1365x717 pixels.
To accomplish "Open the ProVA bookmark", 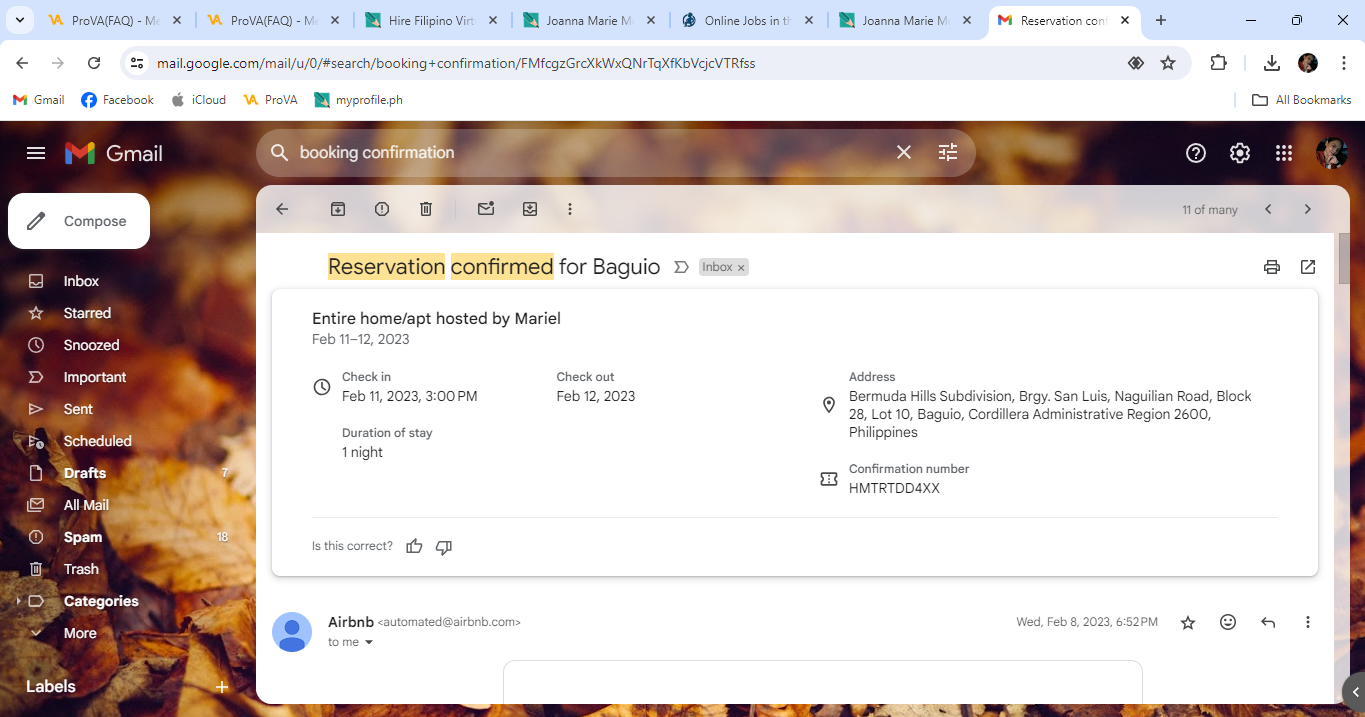I will pos(271,100).
